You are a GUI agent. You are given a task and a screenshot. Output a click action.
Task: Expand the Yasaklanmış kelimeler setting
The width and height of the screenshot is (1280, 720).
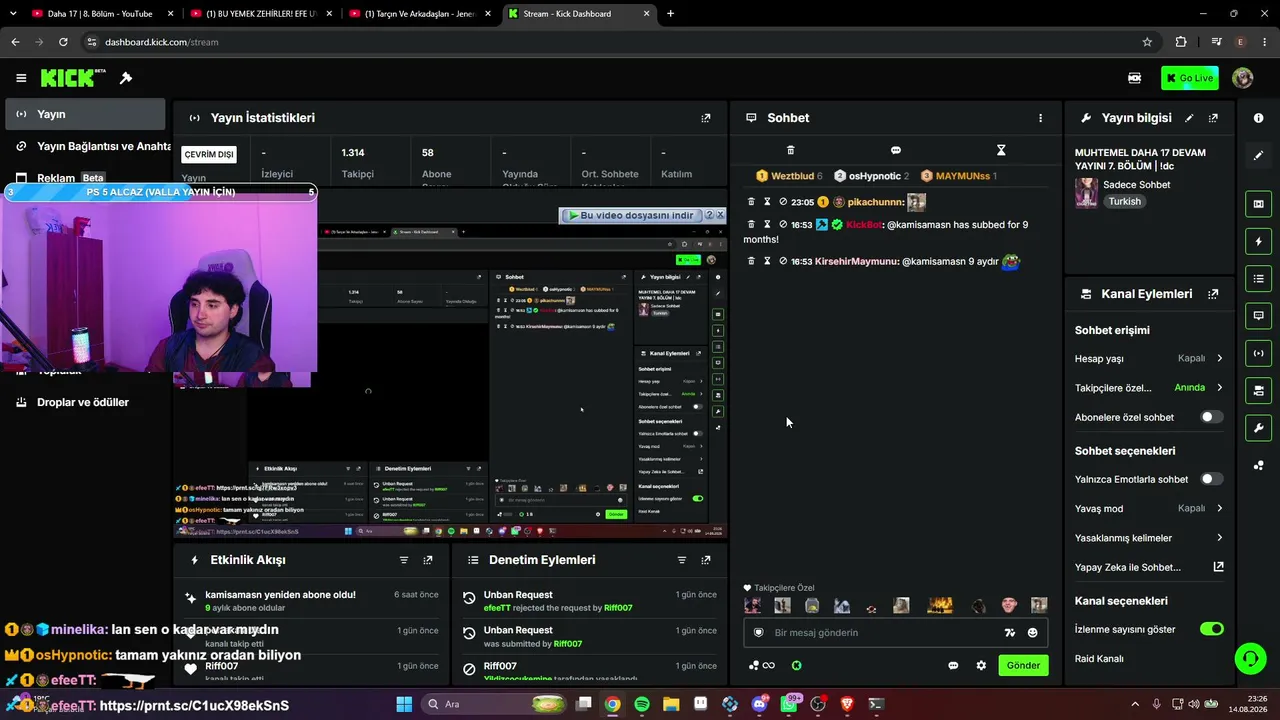click(1149, 538)
